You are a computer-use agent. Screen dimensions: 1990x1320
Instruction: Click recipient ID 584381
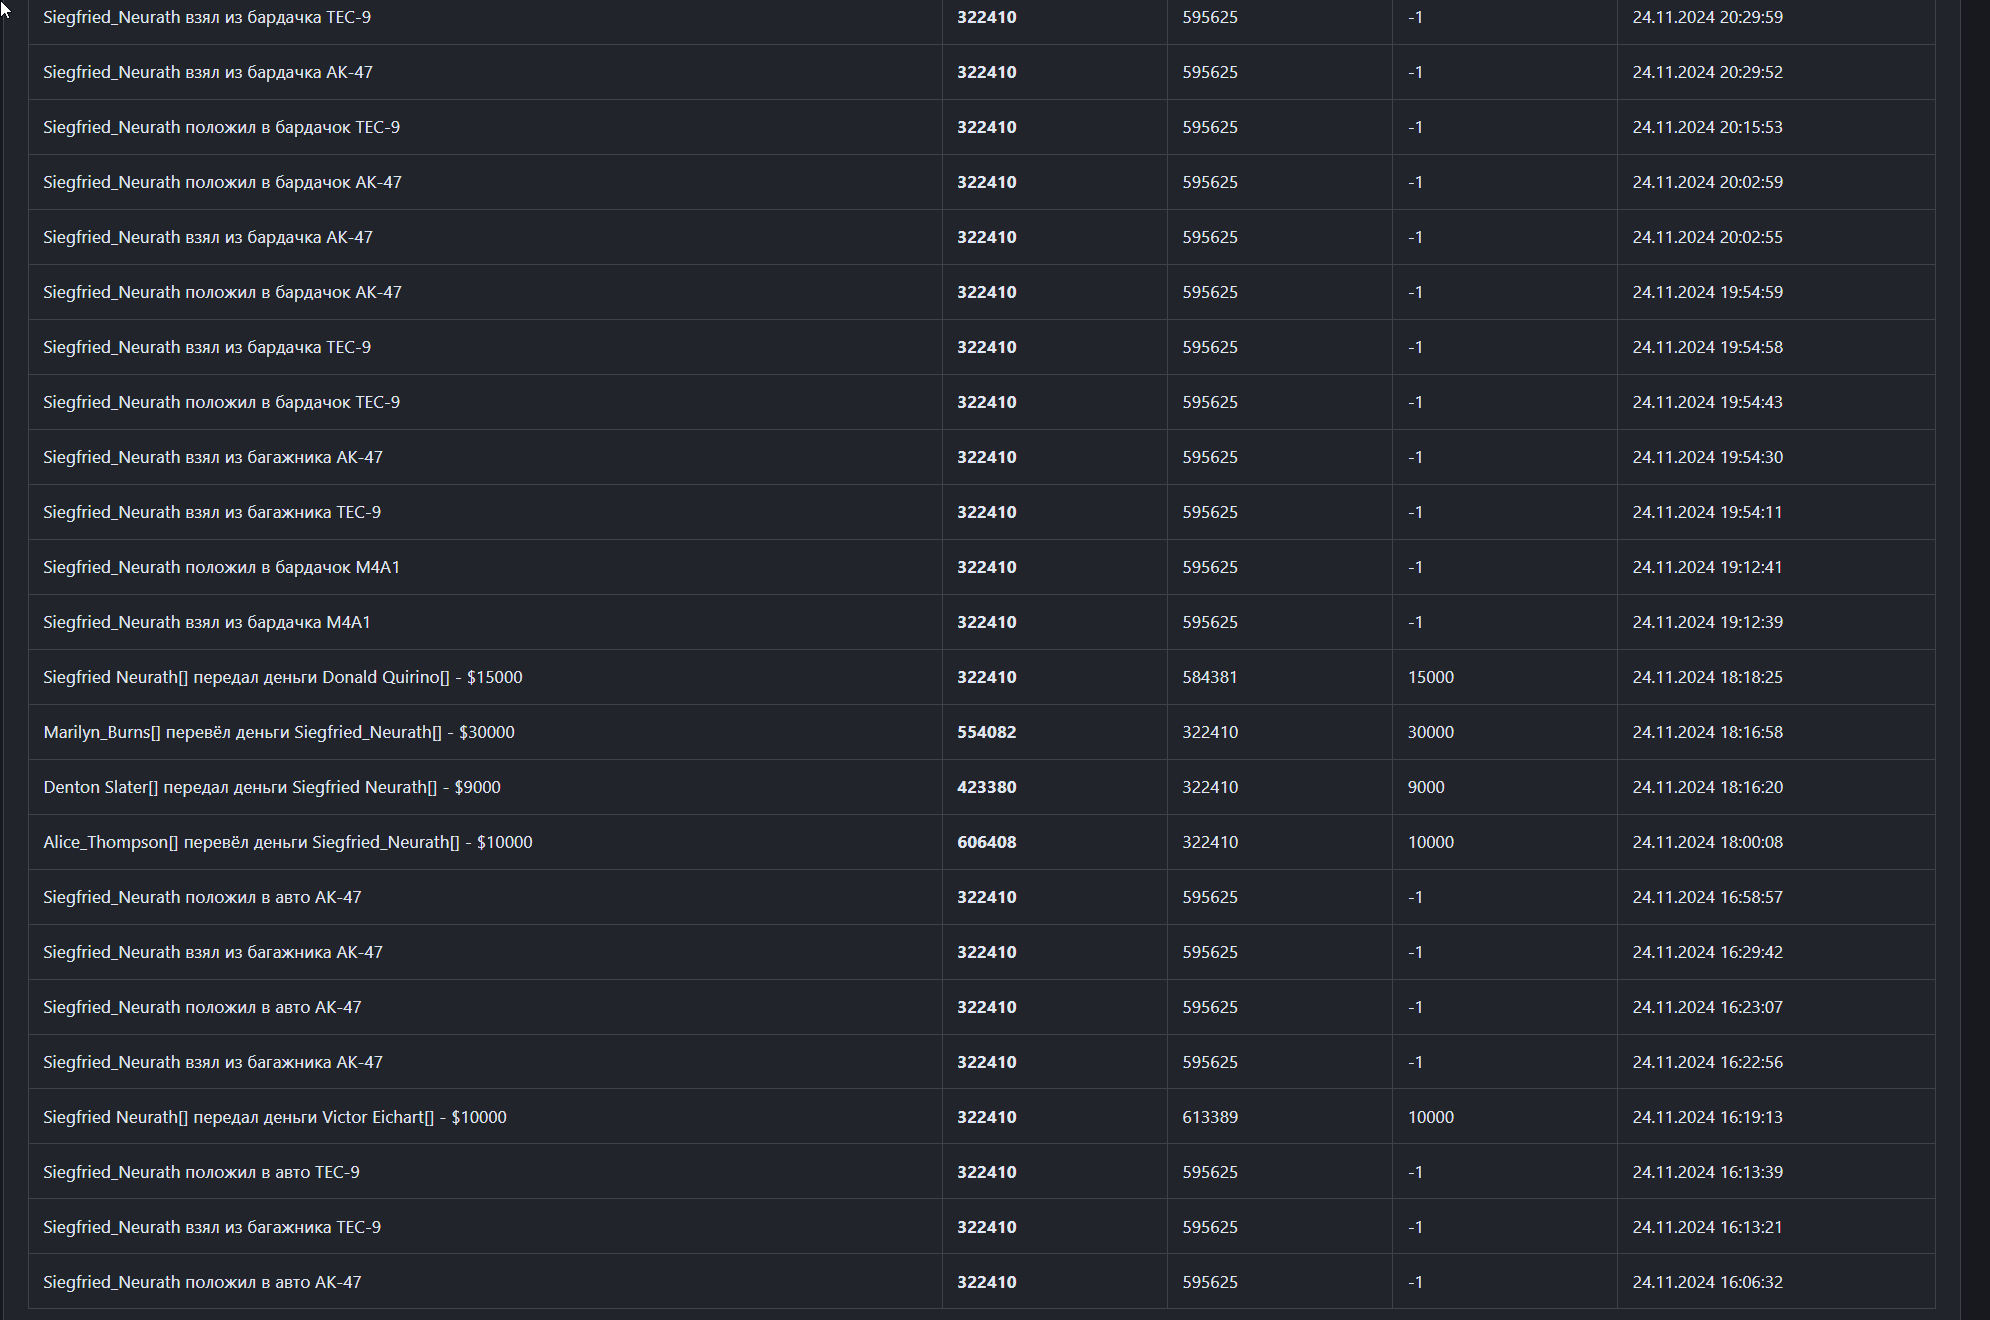(1209, 677)
